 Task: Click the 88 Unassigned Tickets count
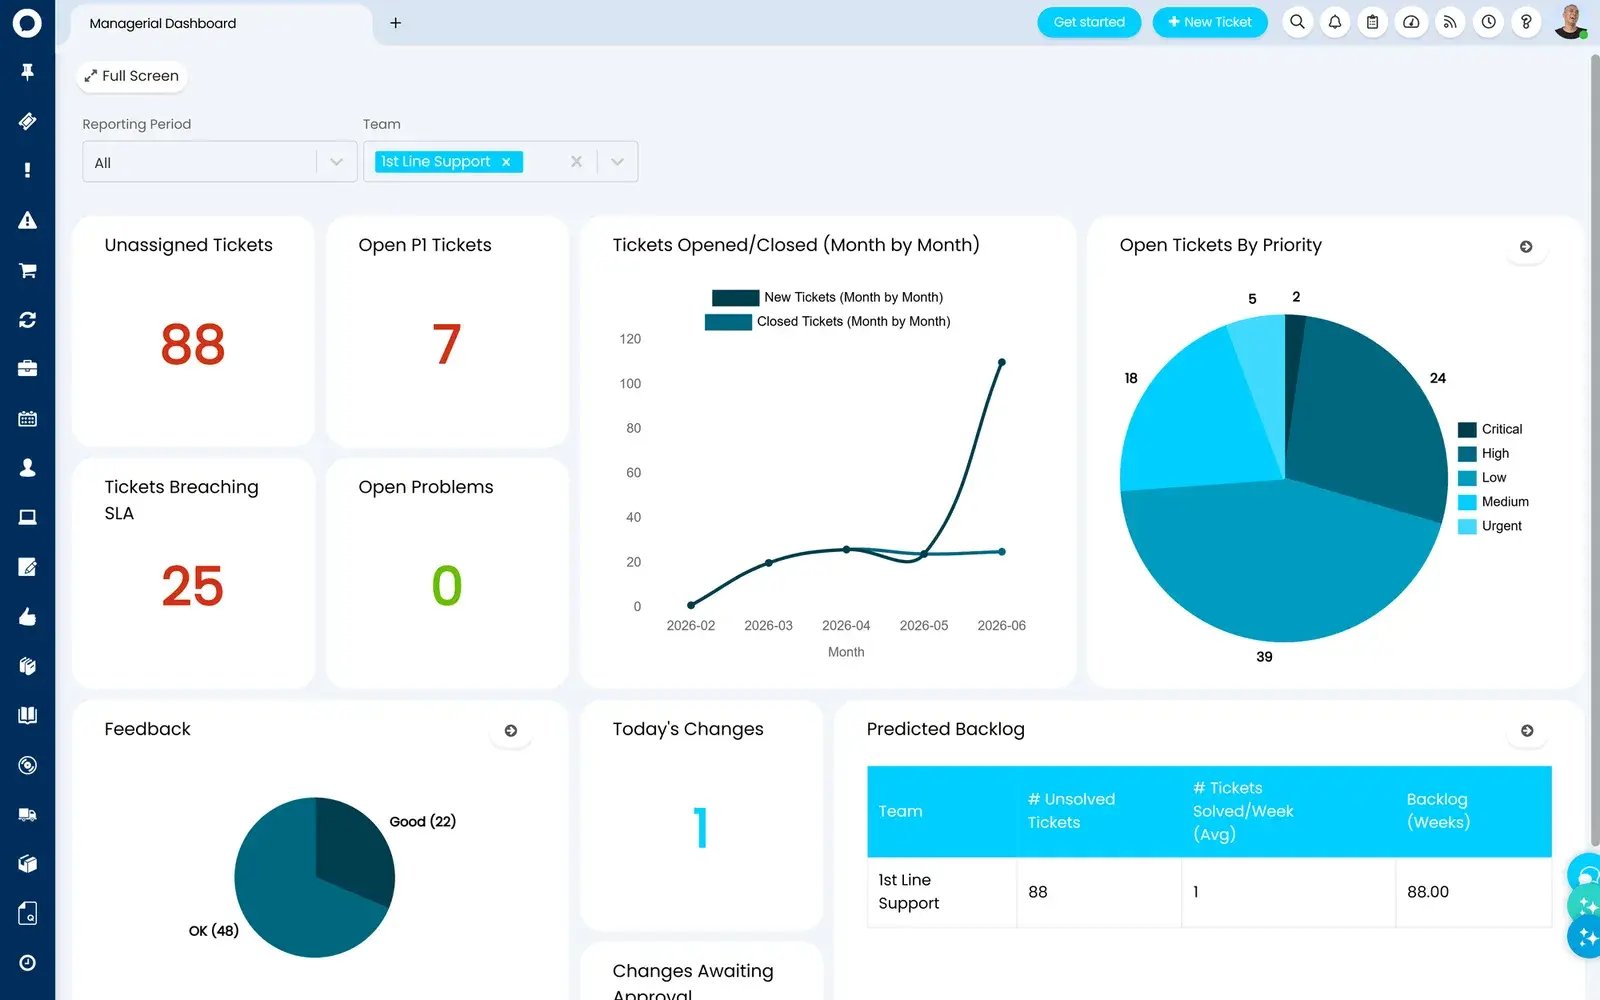coord(193,345)
